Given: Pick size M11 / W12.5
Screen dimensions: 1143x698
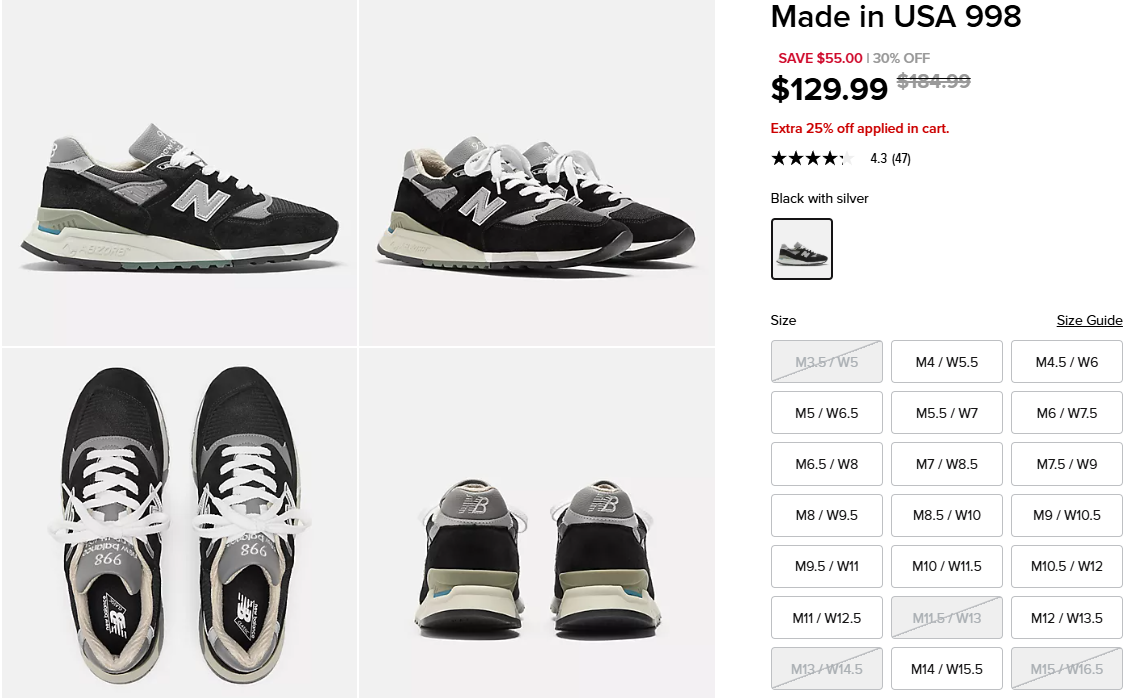Looking at the screenshot, I should pos(826,618).
